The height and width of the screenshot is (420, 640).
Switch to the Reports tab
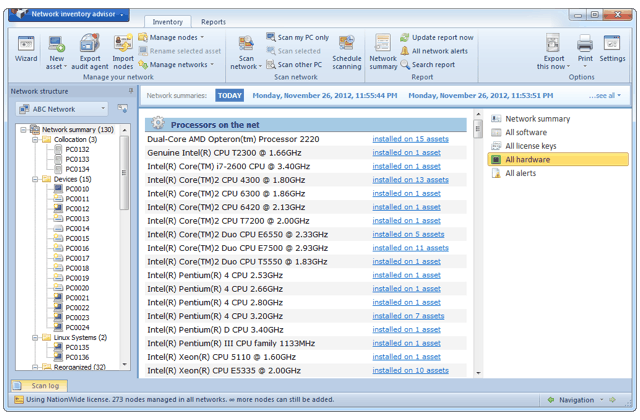tap(213, 21)
